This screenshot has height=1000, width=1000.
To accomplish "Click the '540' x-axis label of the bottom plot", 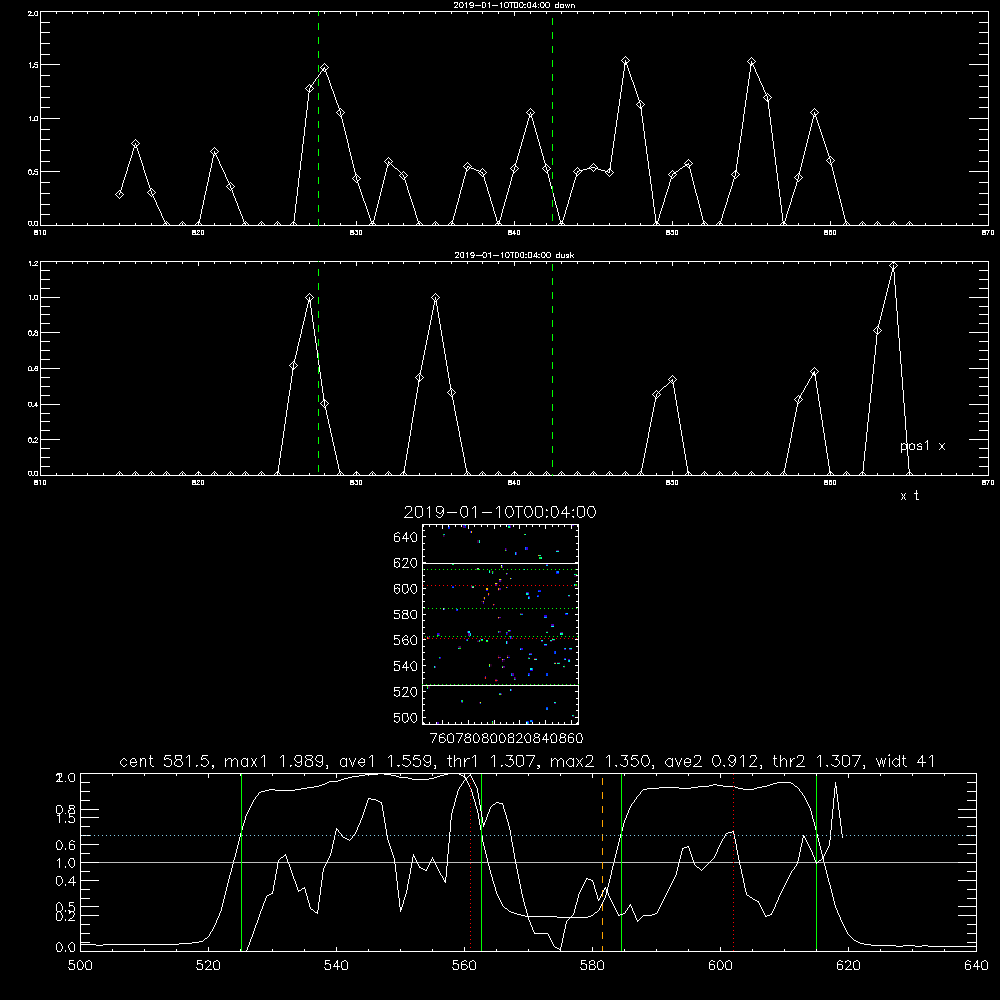I will [x=336, y=966].
